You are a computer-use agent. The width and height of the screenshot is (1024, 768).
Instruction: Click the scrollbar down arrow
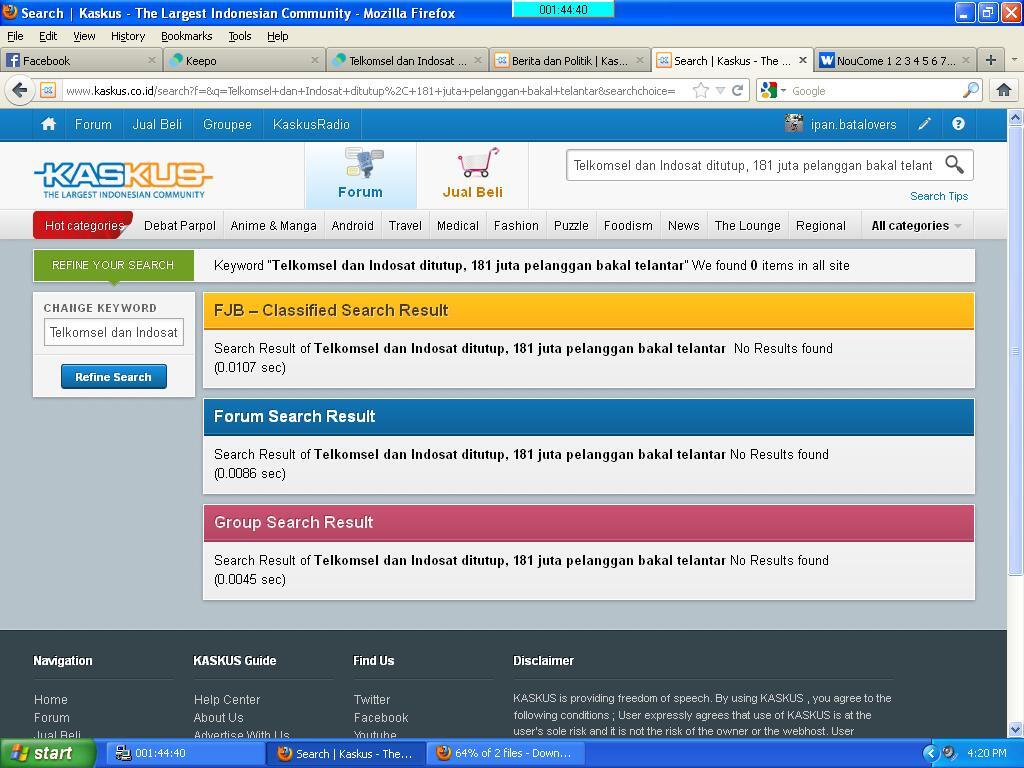coord(1015,729)
